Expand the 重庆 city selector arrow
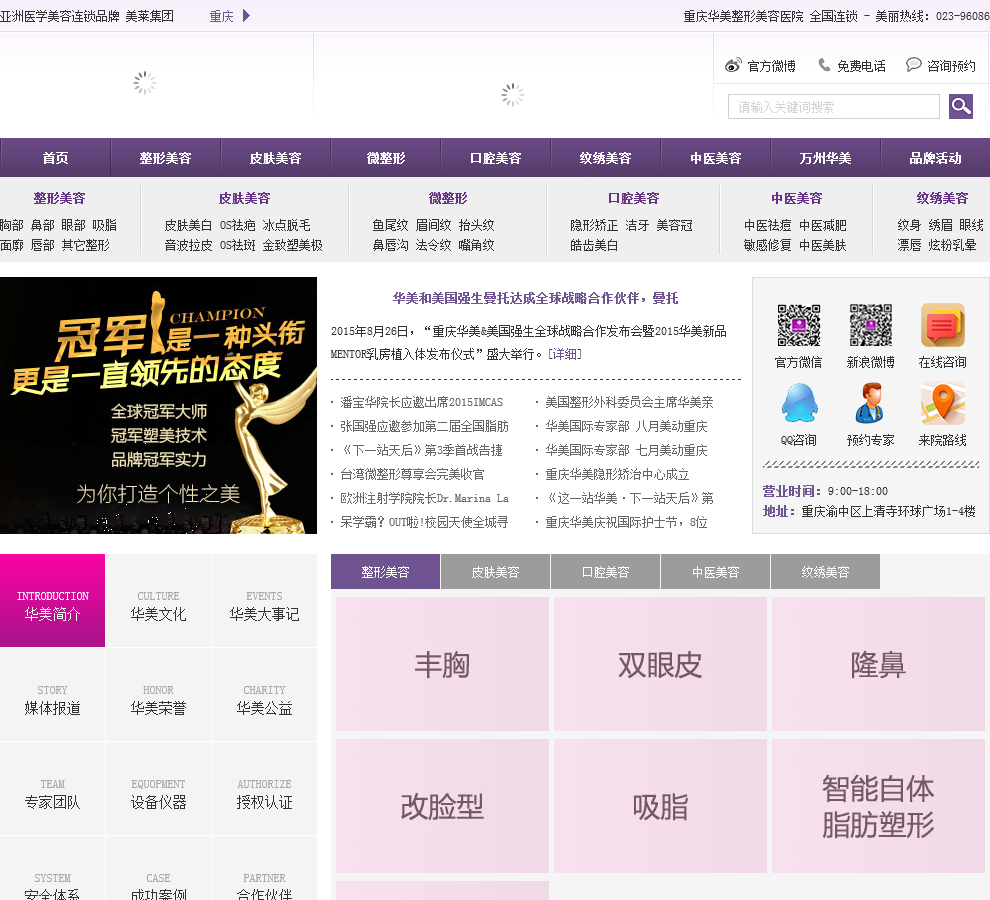Image resolution: width=990 pixels, height=900 pixels. click(246, 16)
